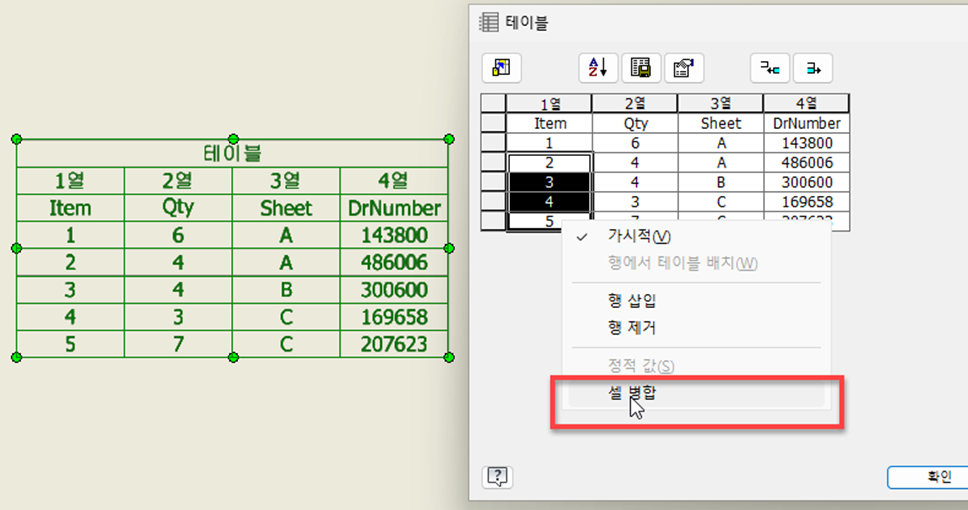Click the Sheet header cell in dialog grid

[x=721, y=123]
